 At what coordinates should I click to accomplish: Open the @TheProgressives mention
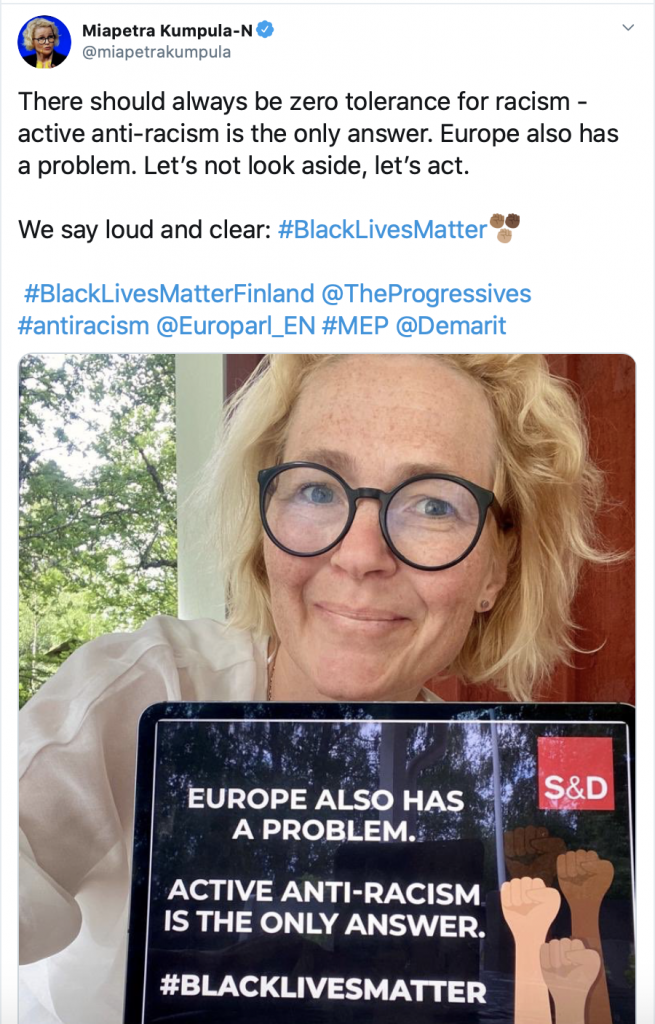click(426, 294)
